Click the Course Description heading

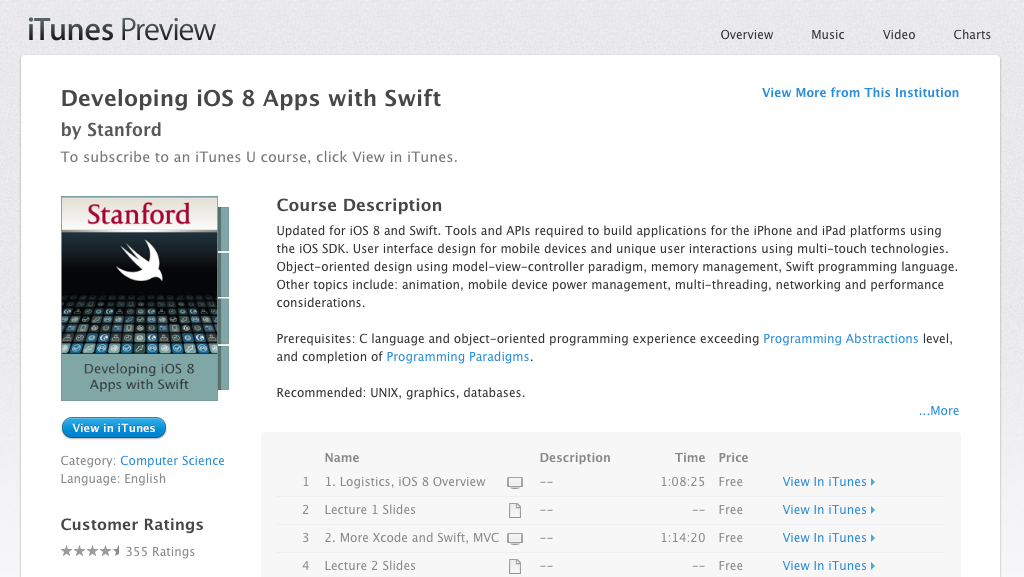click(359, 205)
